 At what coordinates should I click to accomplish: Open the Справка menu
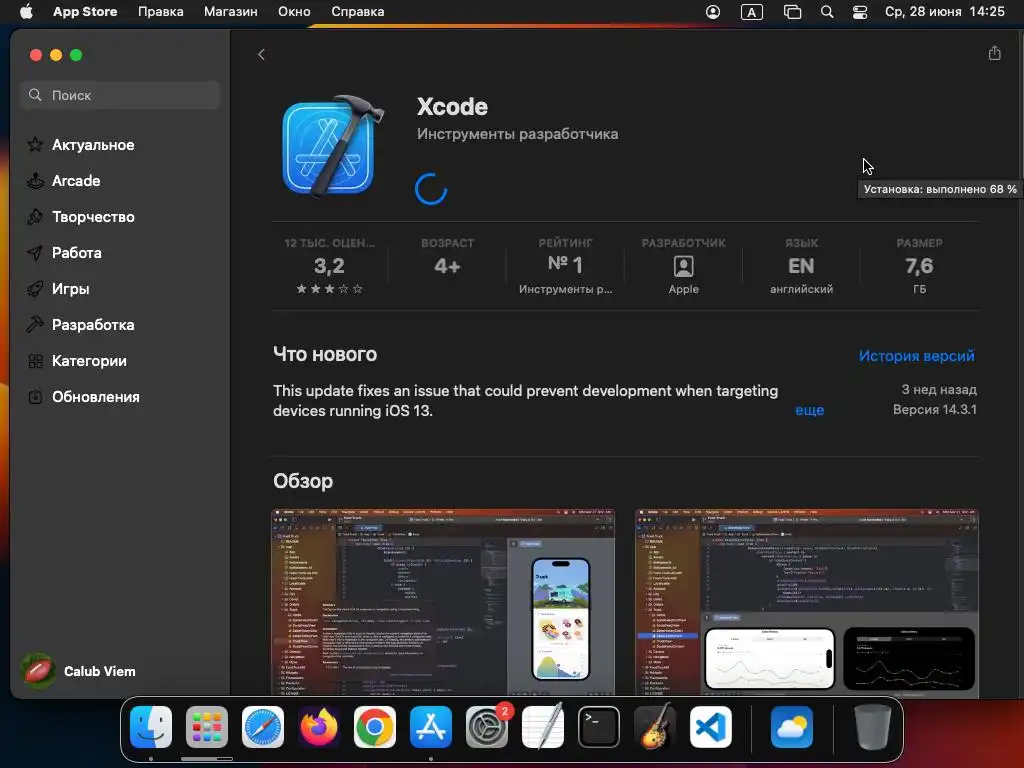coord(357,12)
